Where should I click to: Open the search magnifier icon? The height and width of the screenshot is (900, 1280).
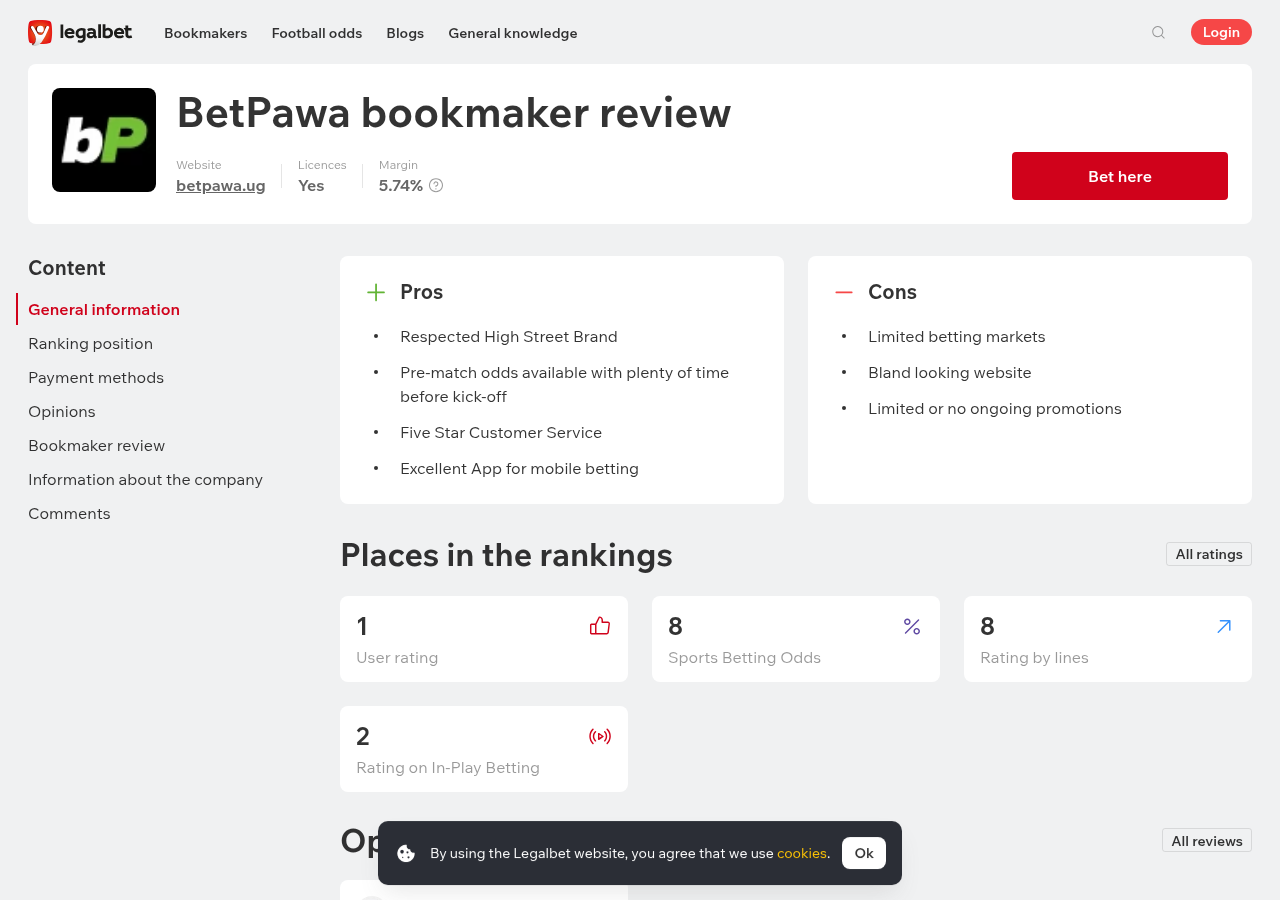(x=1158, y=33)
